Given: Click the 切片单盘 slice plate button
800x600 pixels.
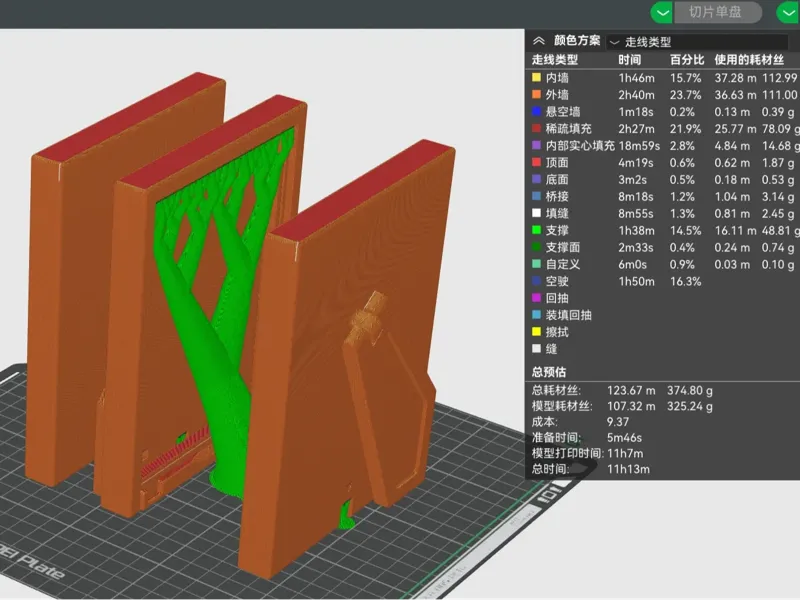Looking at the screenshot, I should (x=717, y=12).
